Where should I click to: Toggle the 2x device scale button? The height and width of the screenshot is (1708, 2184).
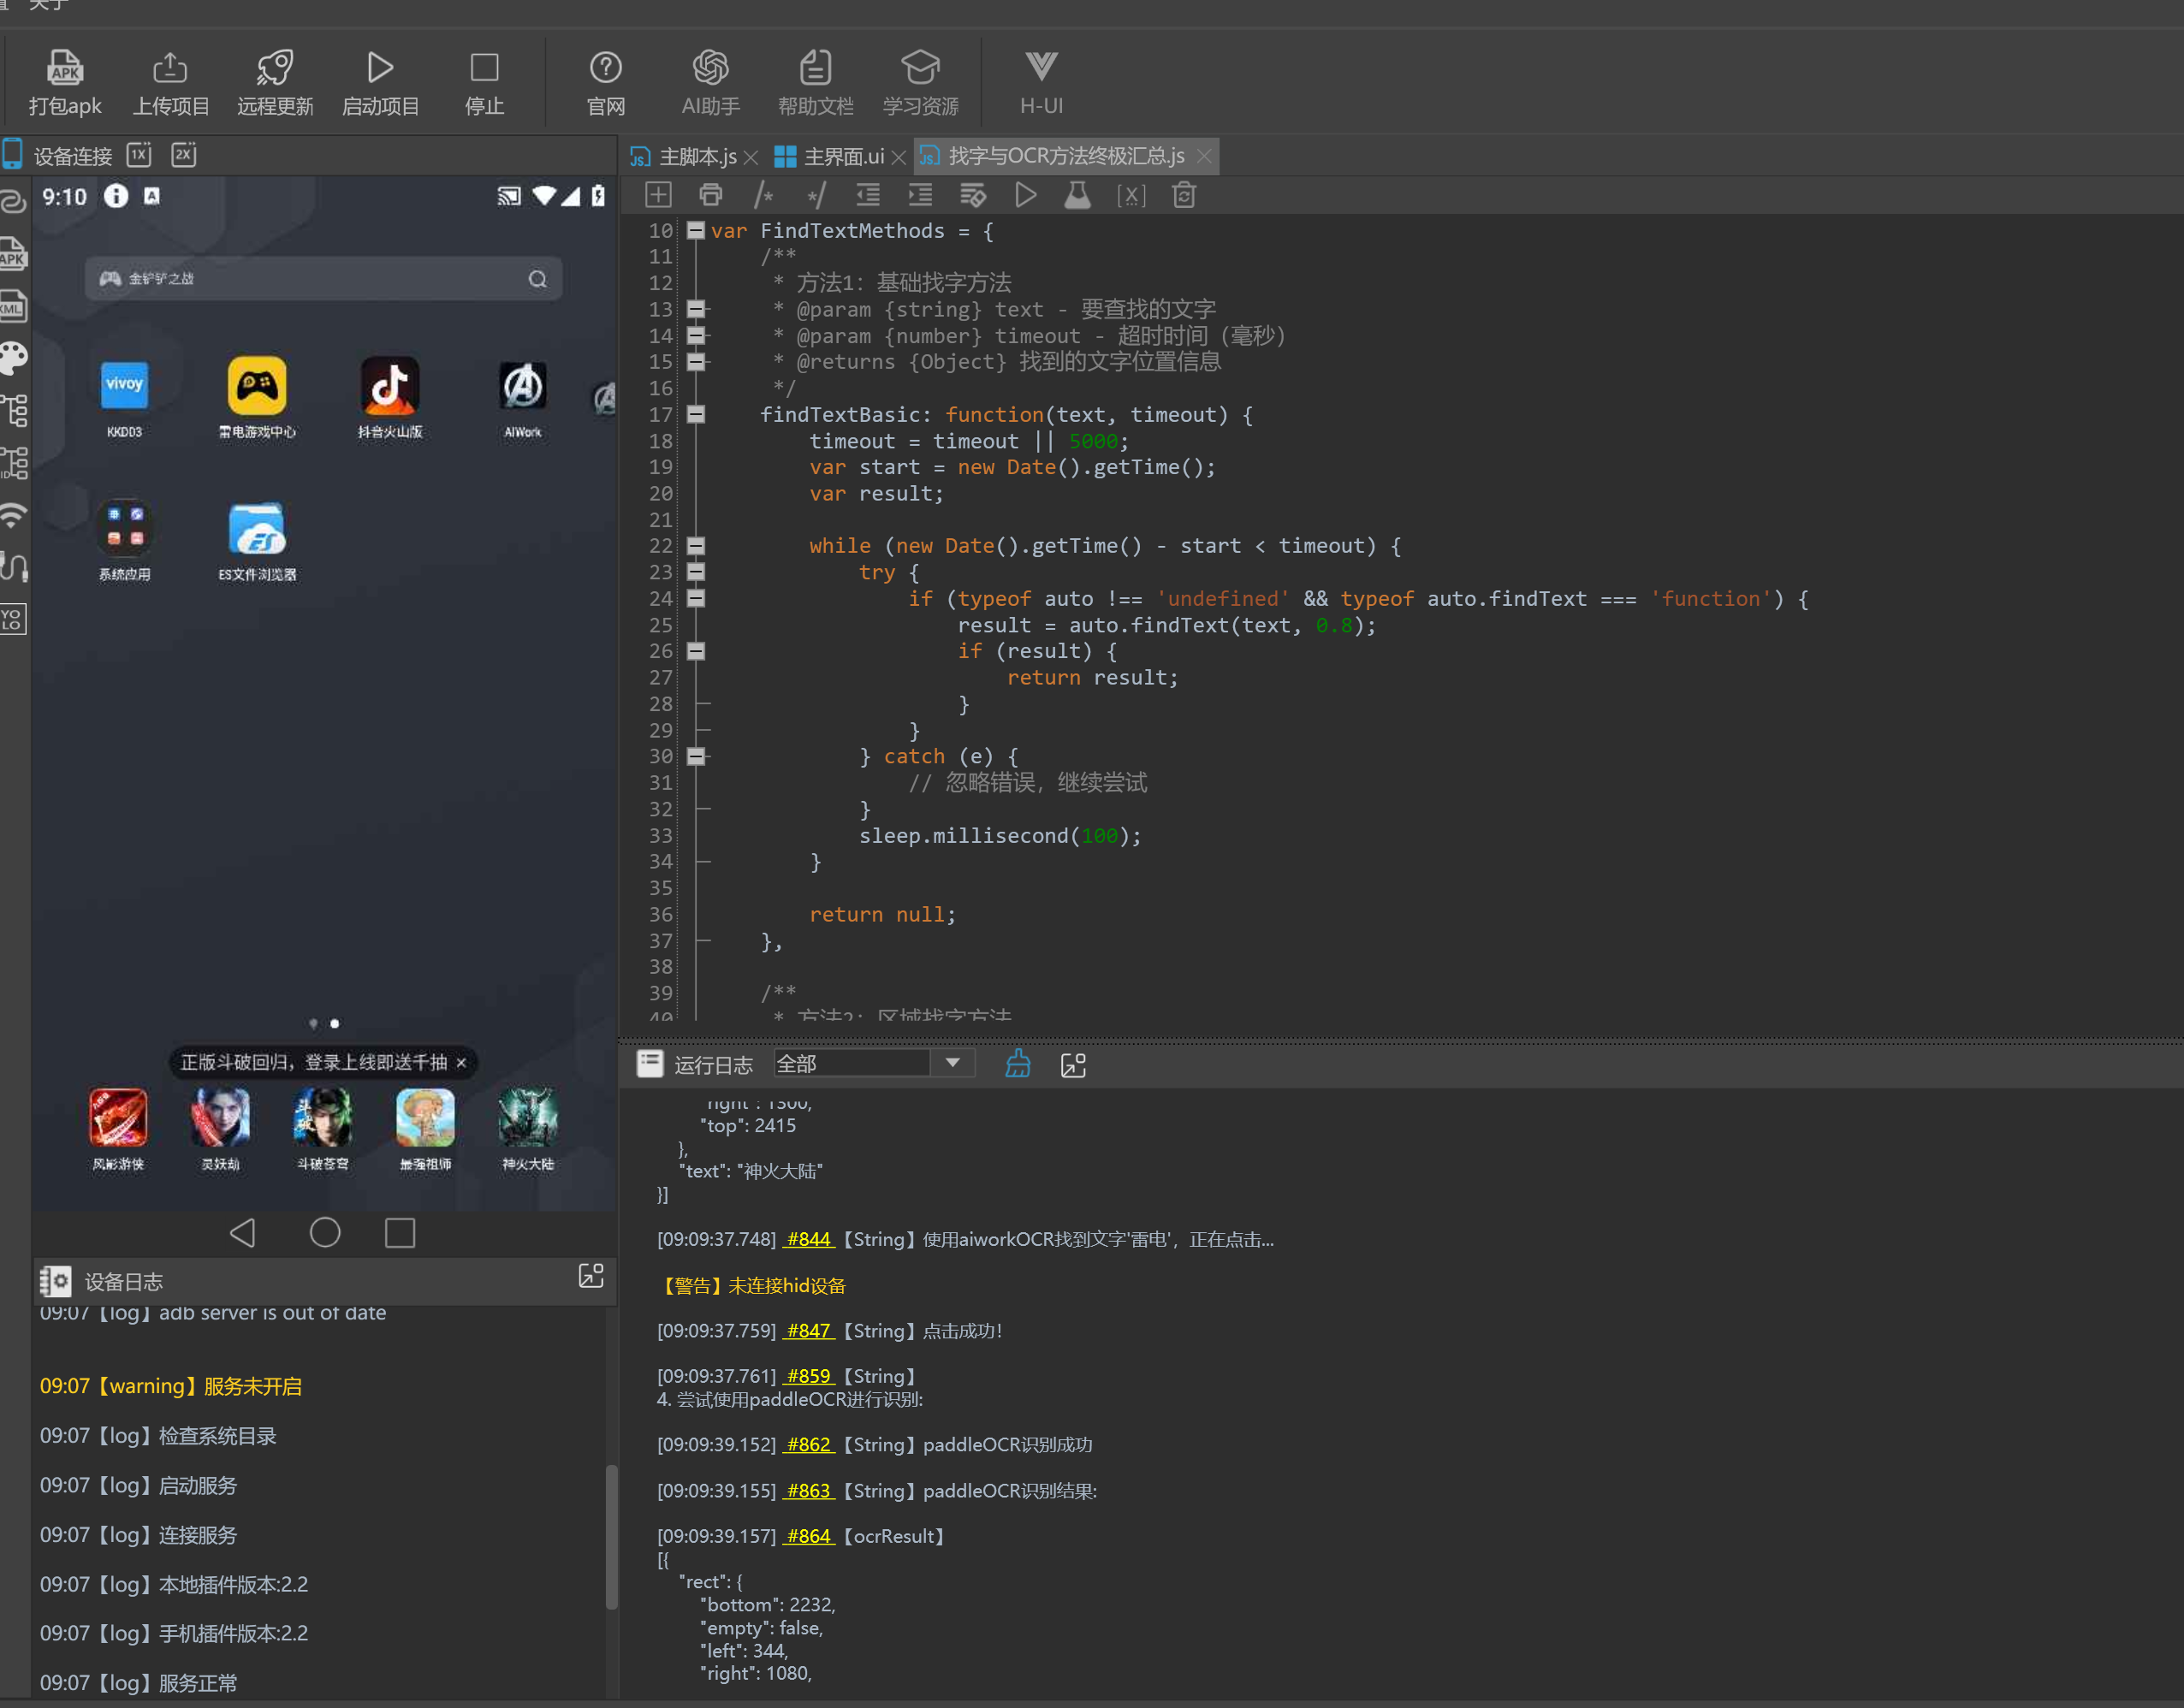(184, 155)
